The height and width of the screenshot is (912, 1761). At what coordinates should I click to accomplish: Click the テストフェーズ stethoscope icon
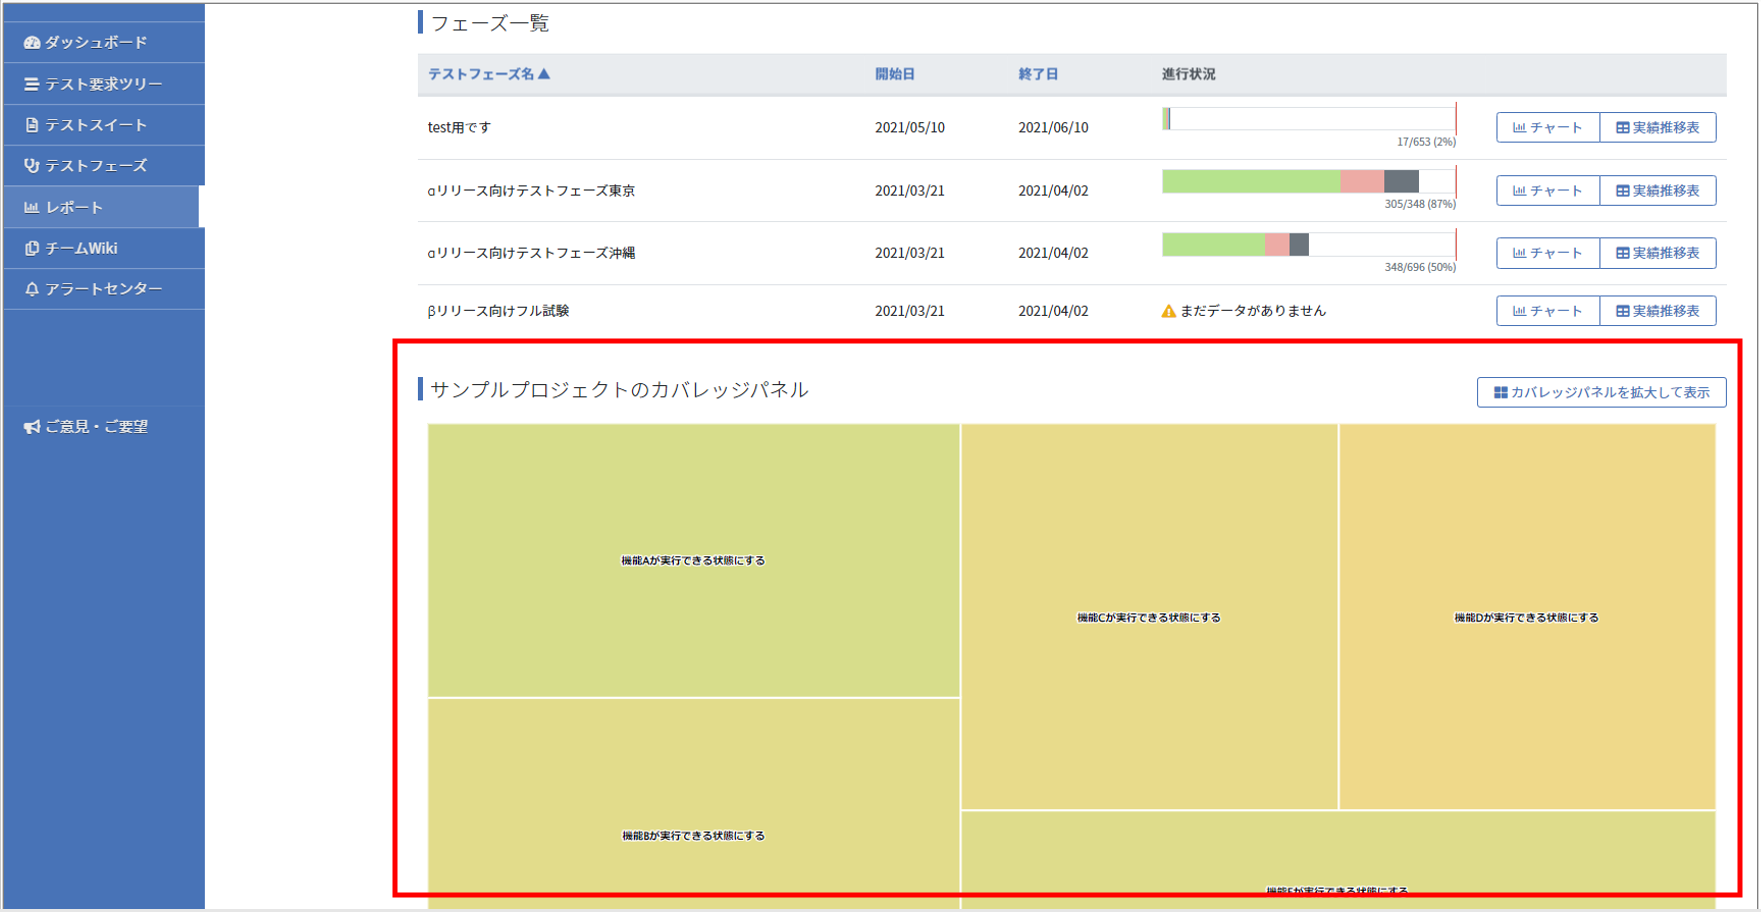point(32,166)
